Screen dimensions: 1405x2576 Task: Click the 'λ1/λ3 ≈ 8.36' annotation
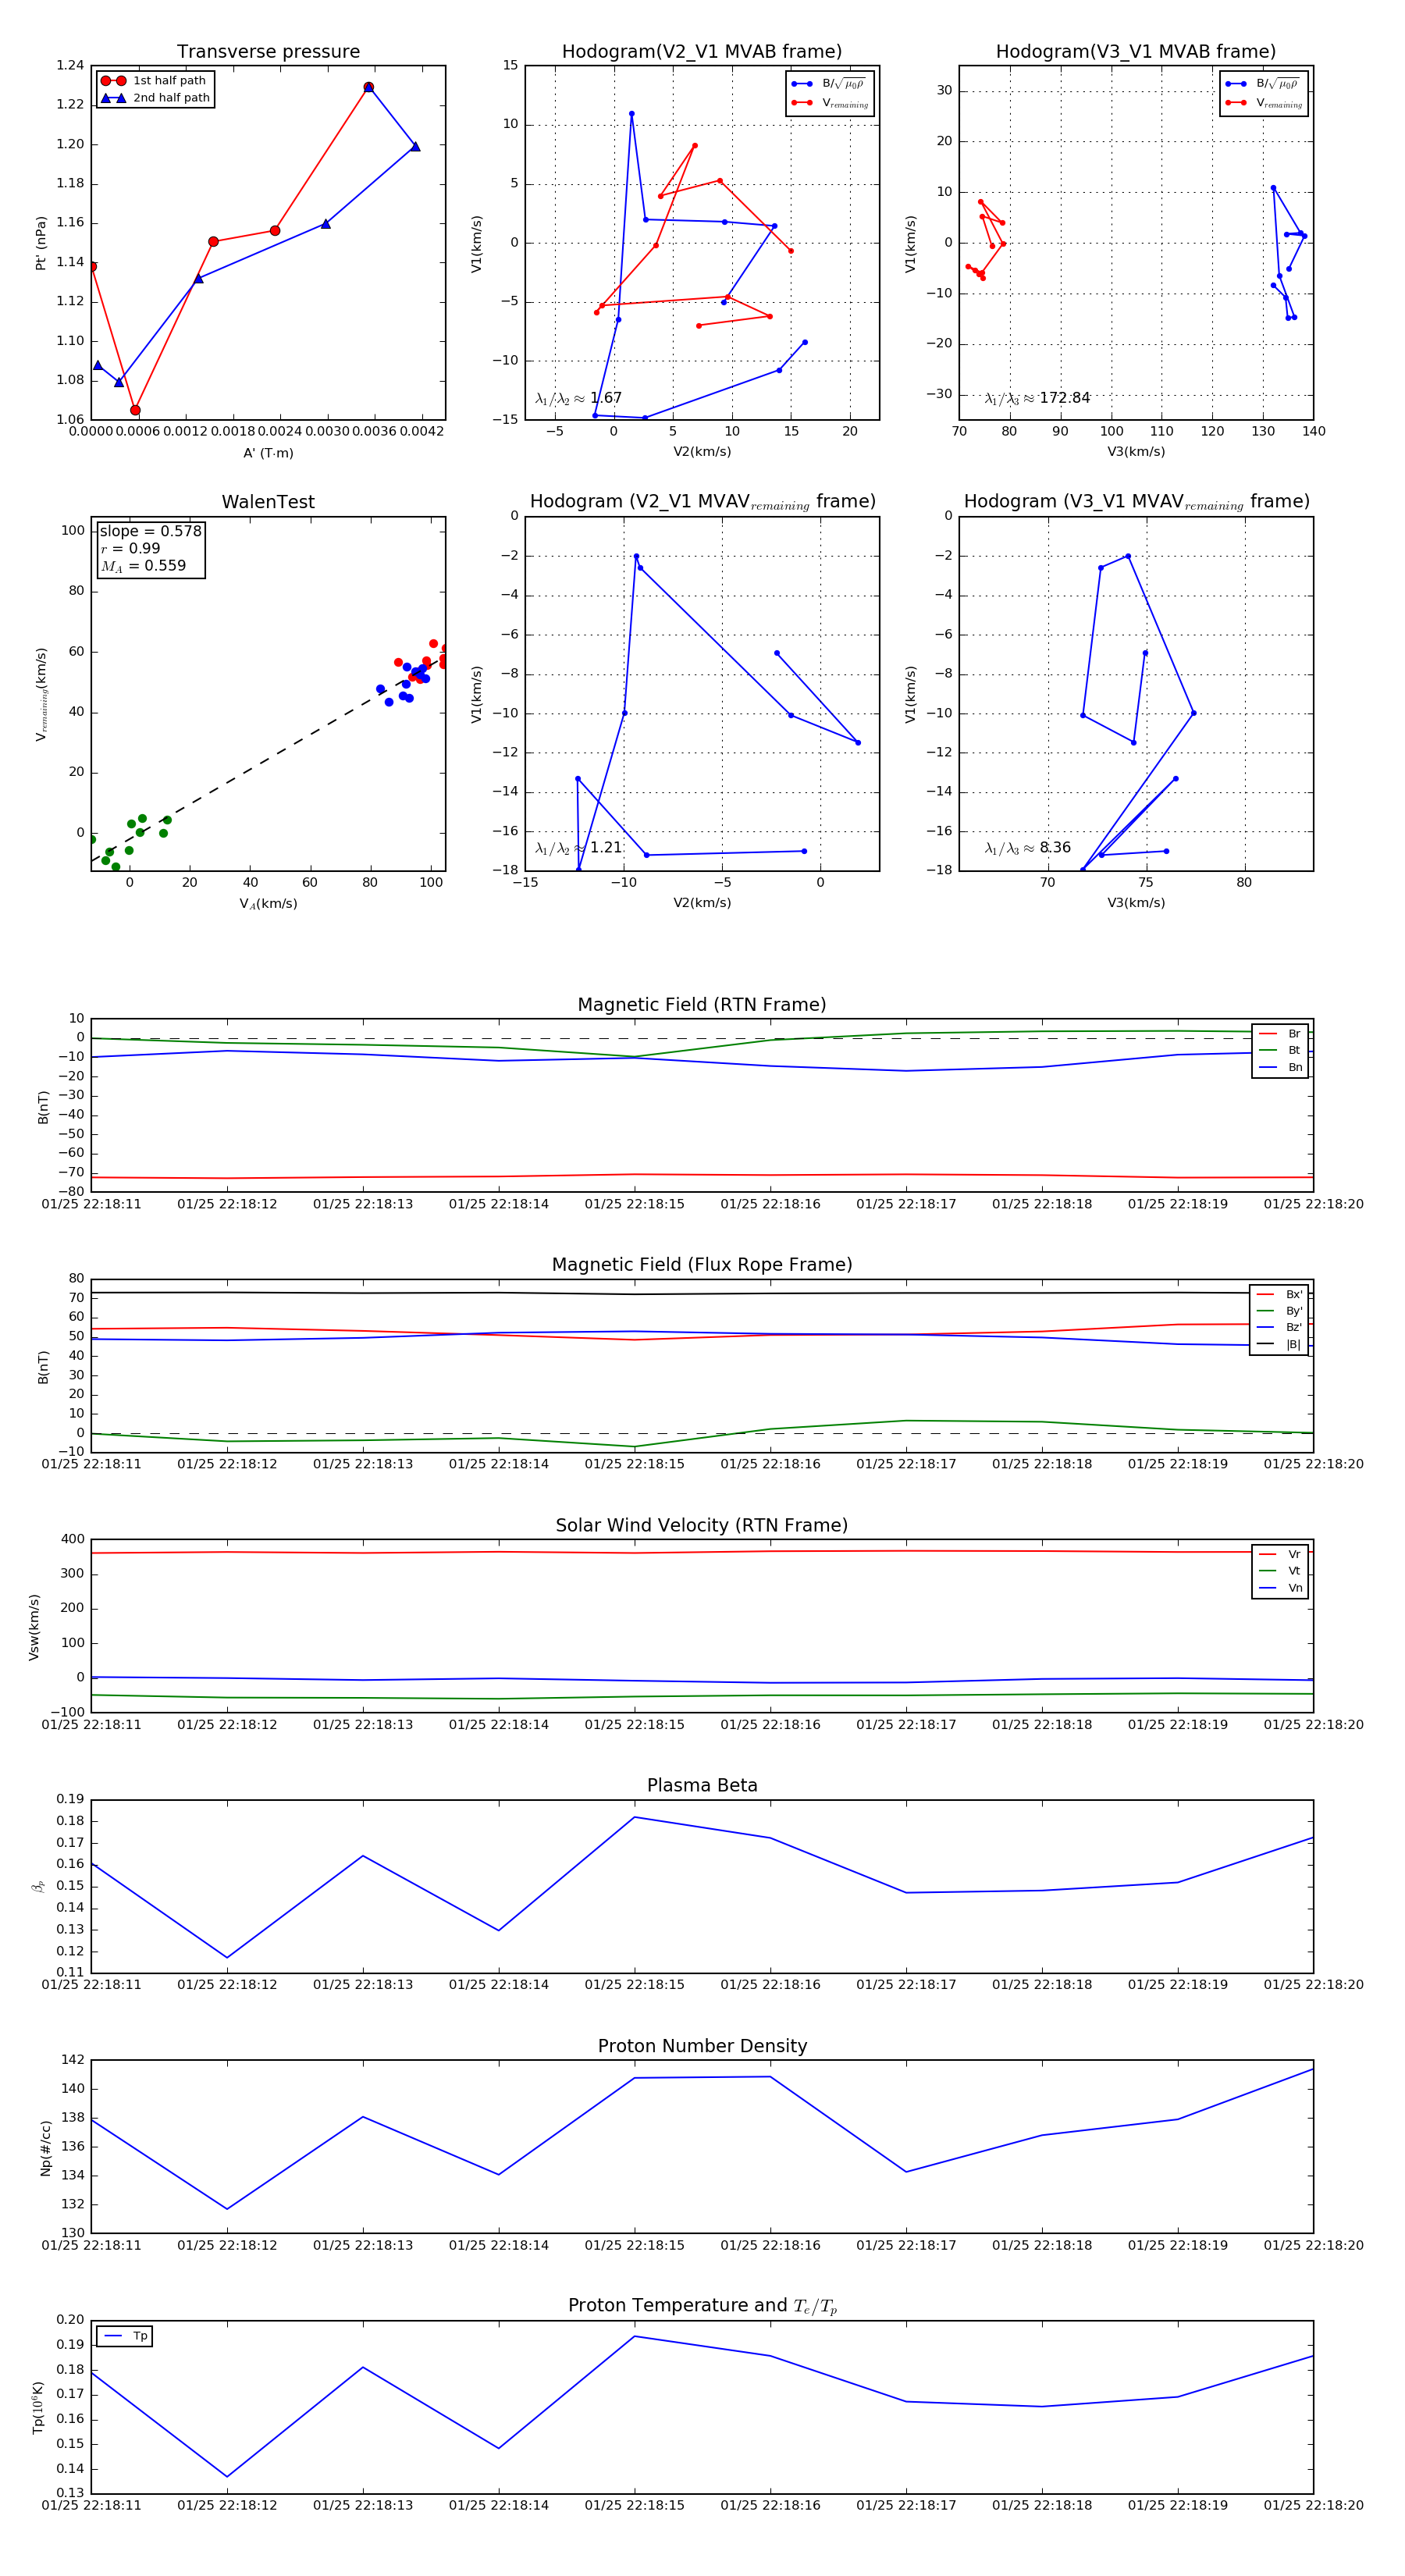pos(1027,848)
